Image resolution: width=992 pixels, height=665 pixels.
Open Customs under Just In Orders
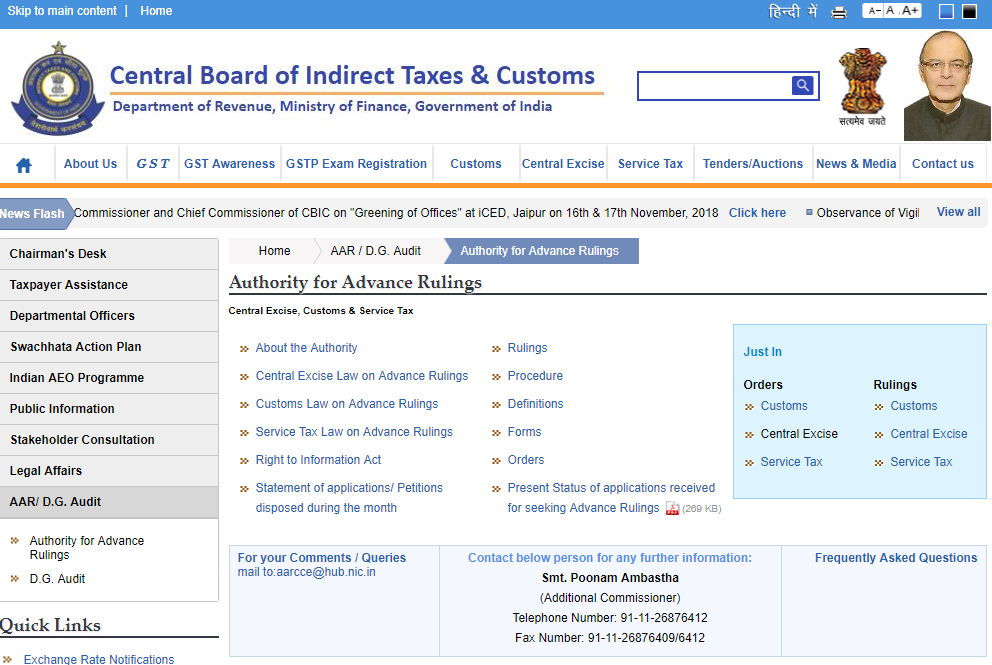point(784,406)
